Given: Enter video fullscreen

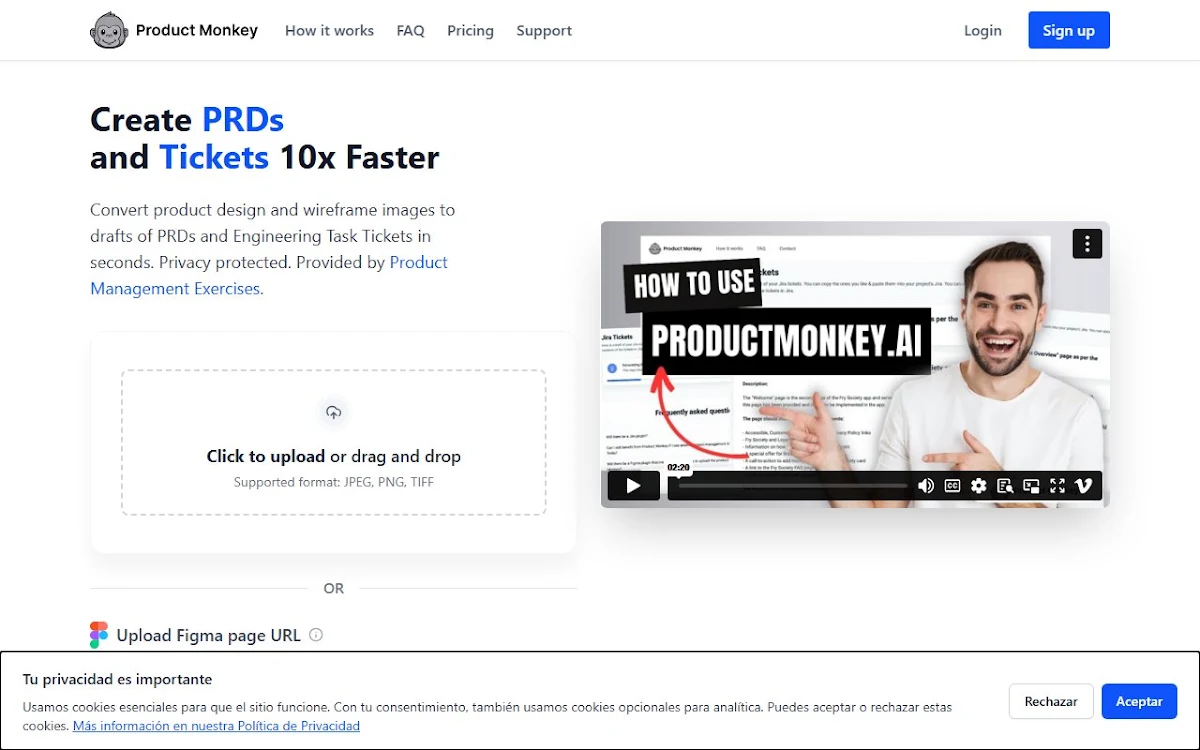Looking at the screenshot, I should coord(1057,486).
